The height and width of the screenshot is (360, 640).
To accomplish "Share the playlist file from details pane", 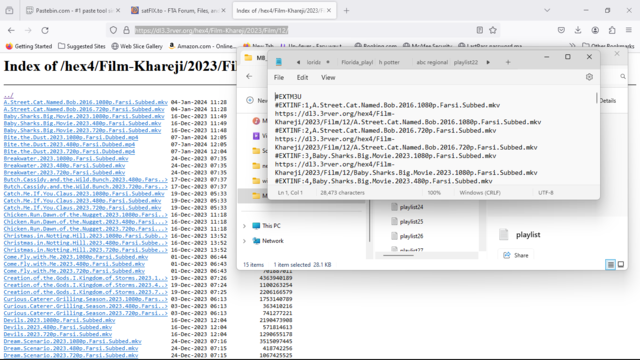I will (516, 255).
